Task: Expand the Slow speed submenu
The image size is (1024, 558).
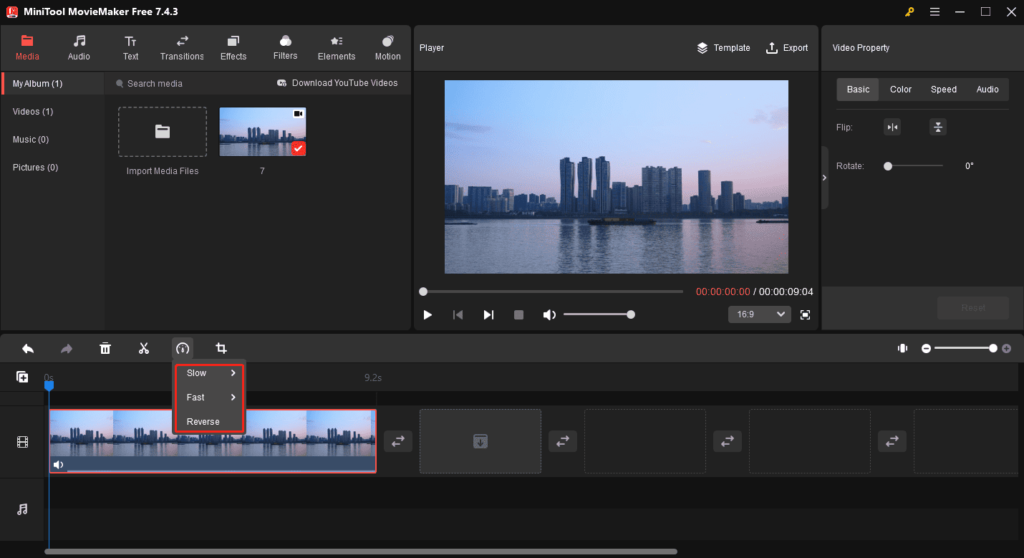Action: coord(210,373)
